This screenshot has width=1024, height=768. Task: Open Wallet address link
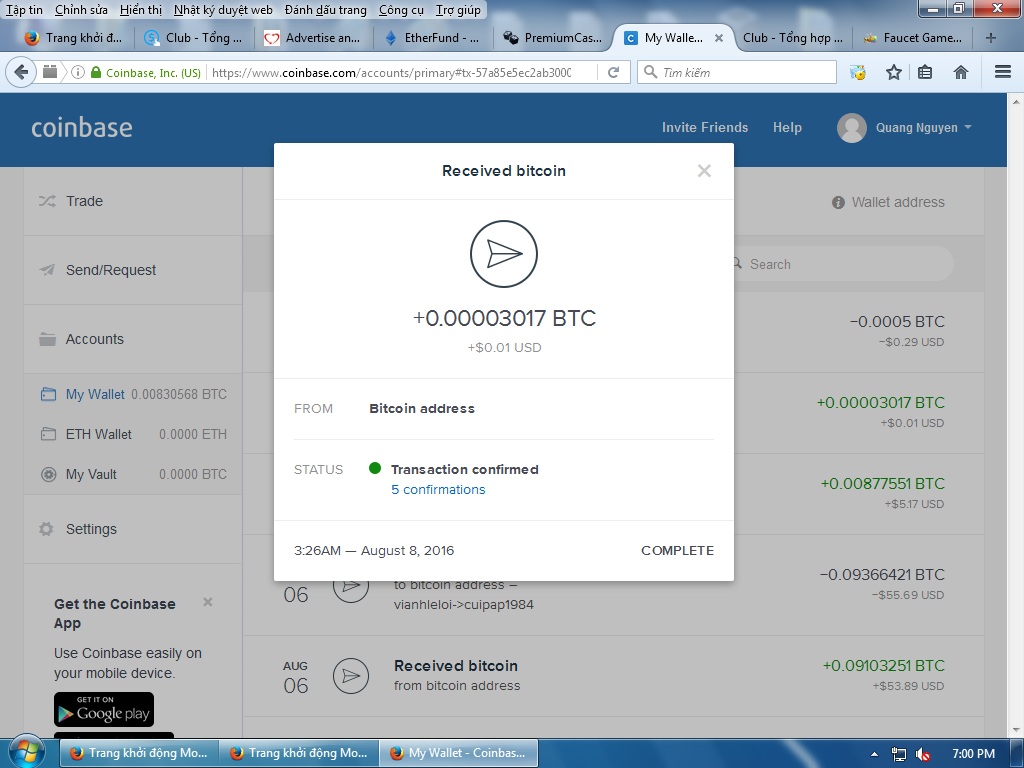pyautogui.click(x=898, y=202)
